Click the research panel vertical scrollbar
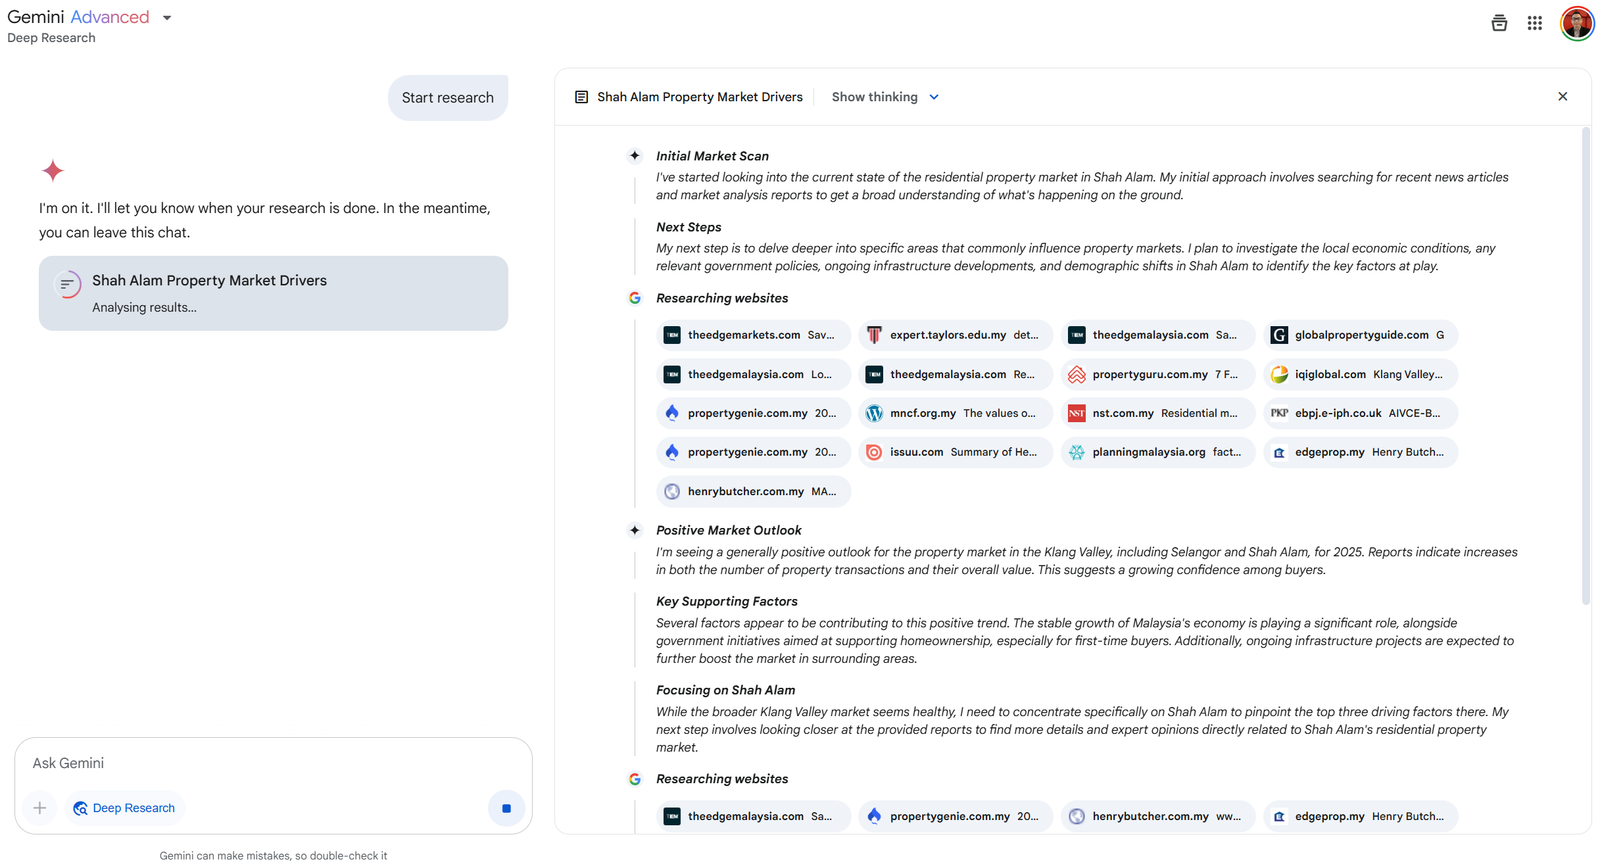Image resolution: width=1600 pixels, height=868 pixels. click(x=1585, y=366)
